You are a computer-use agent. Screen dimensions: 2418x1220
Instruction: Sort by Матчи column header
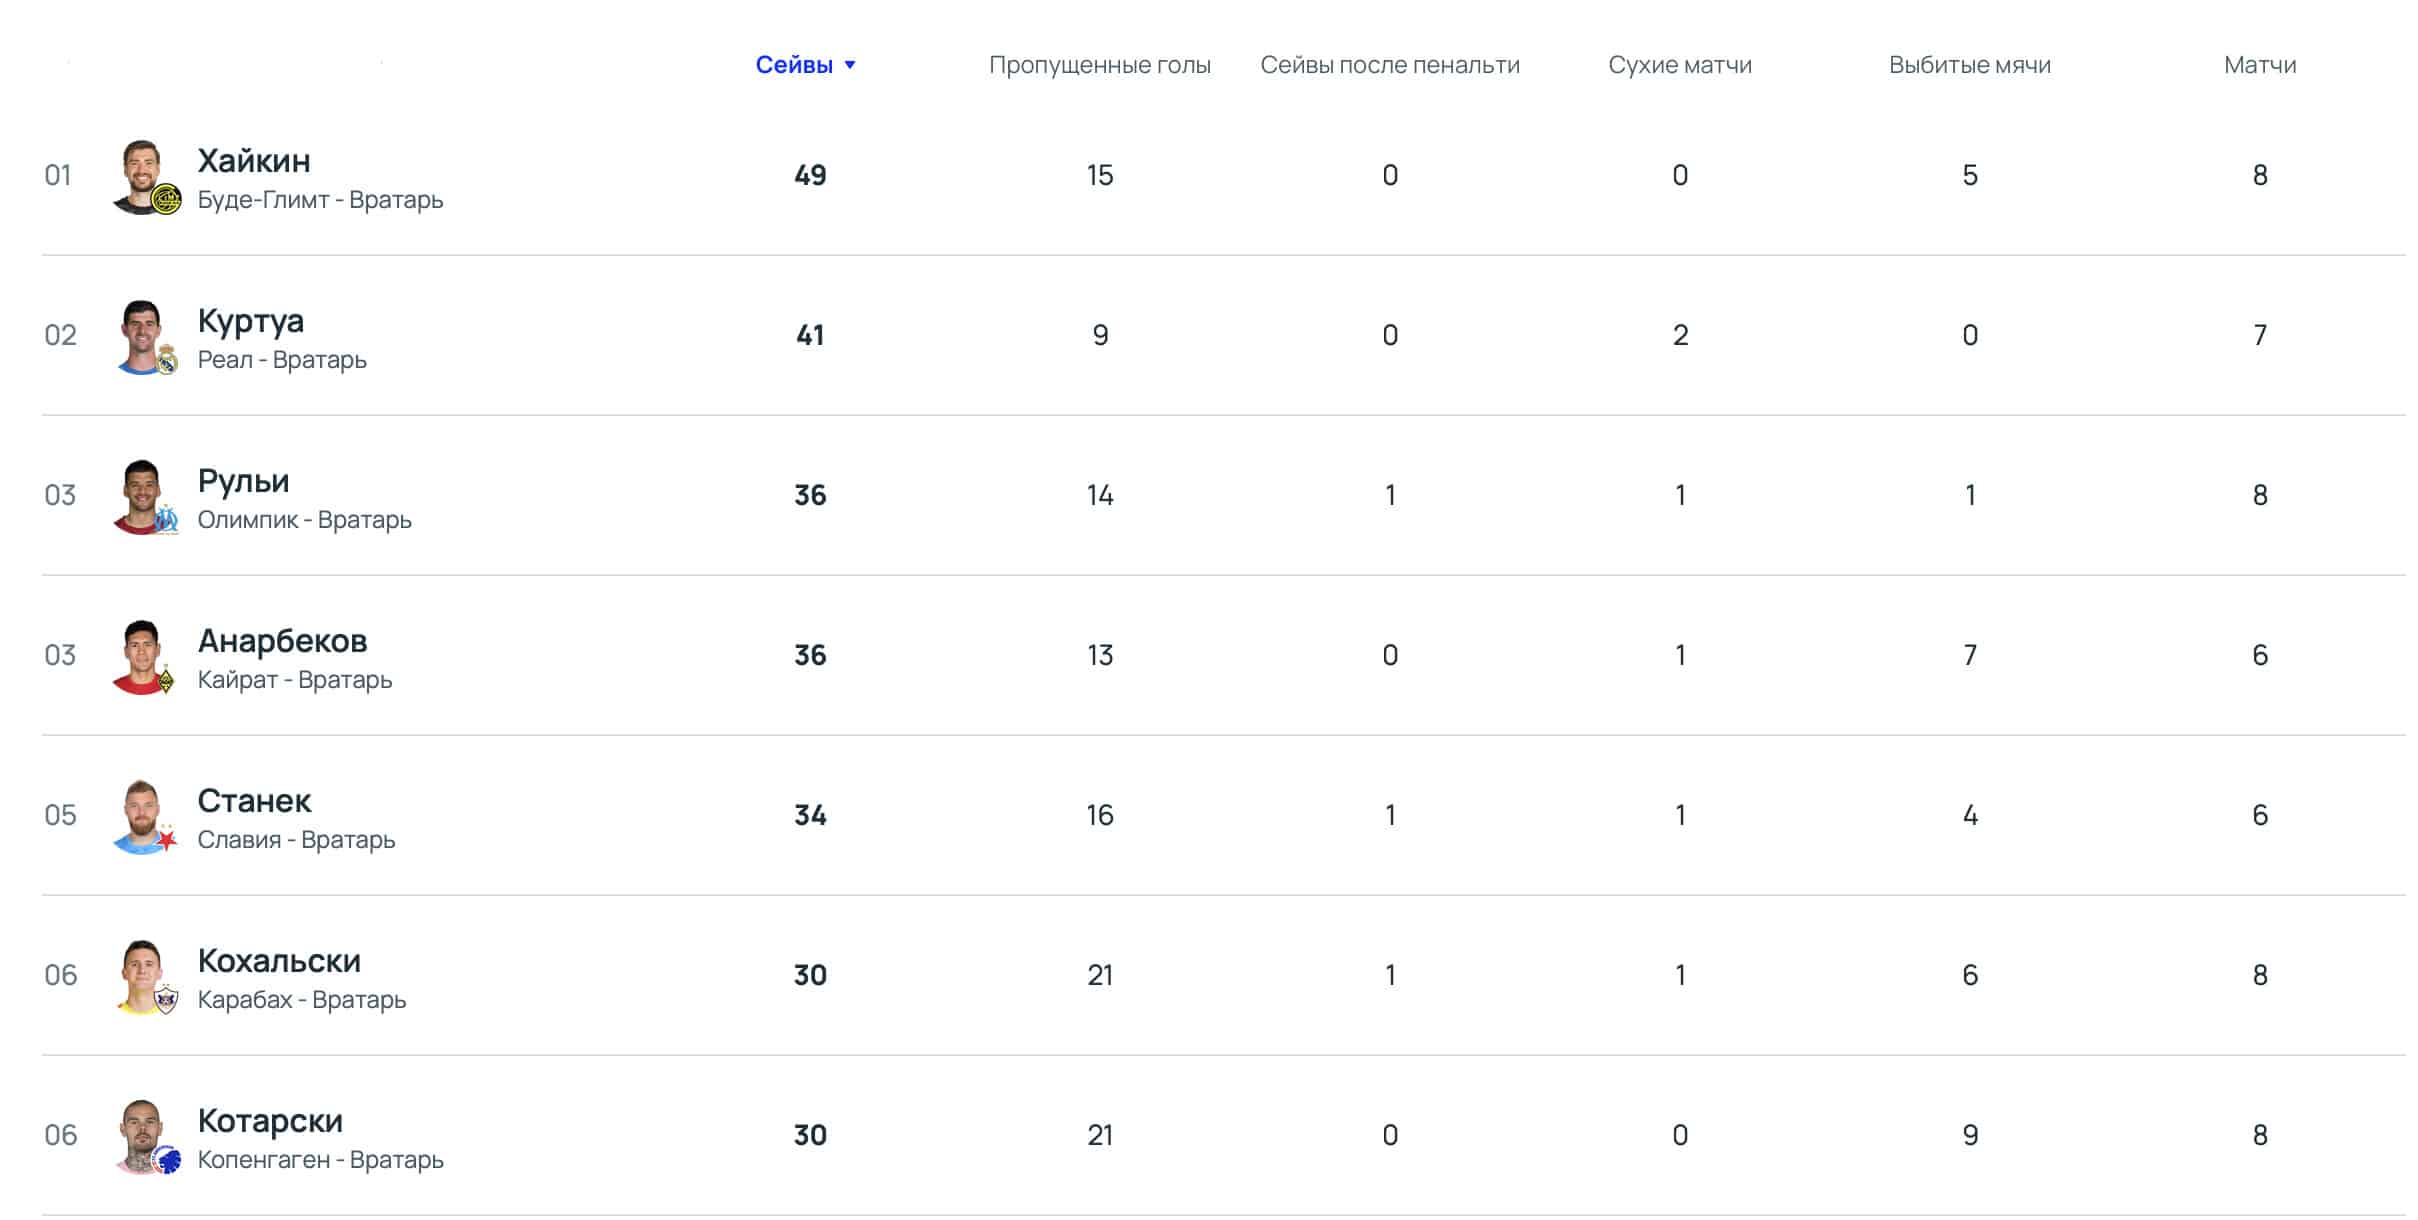click(2259, 65)
